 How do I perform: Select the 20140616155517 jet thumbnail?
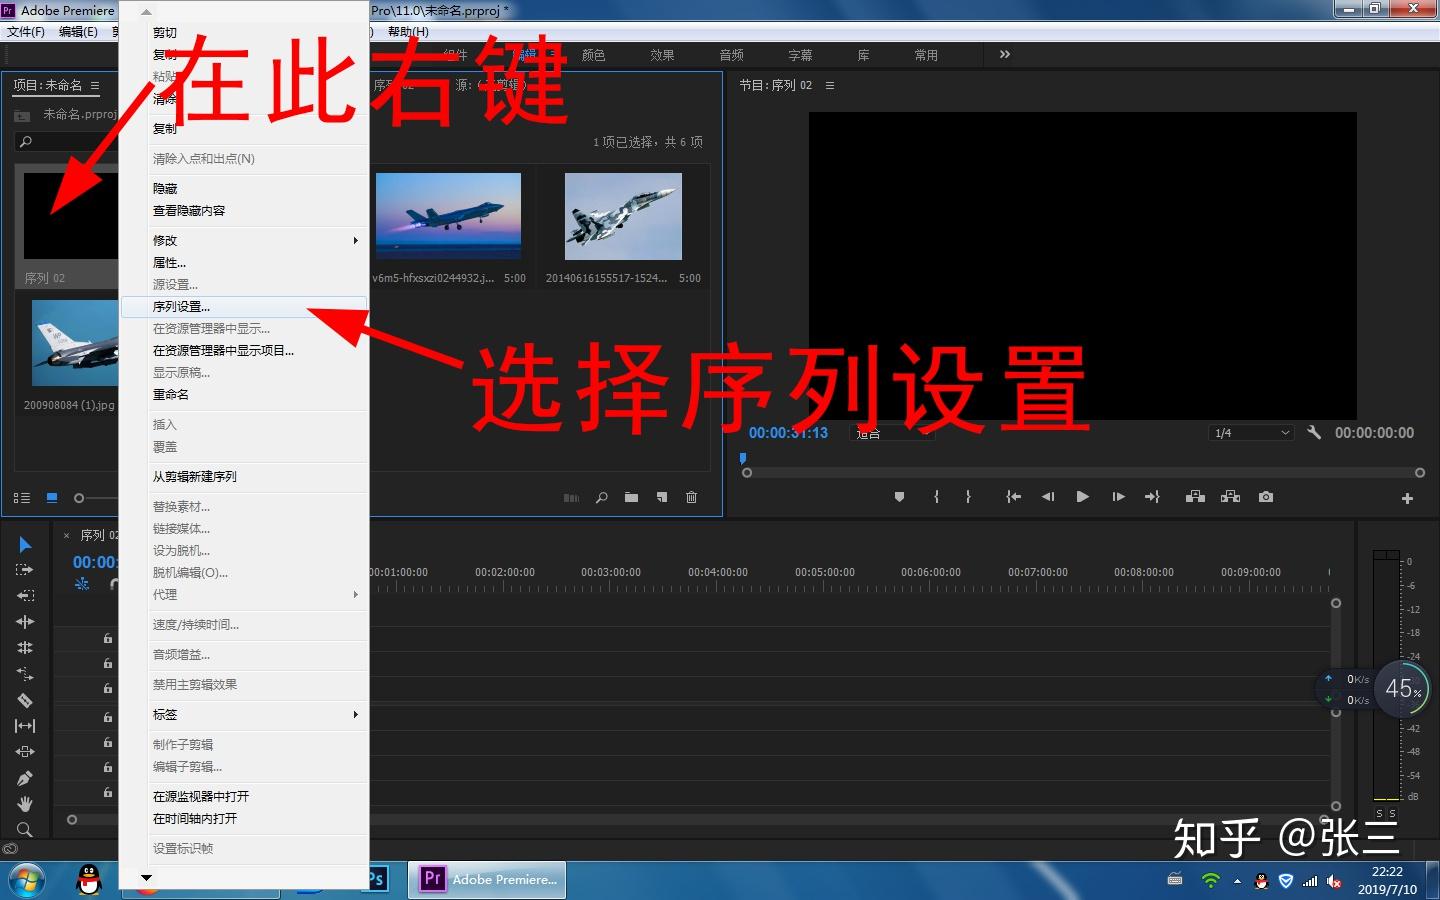tap(623, 216)
